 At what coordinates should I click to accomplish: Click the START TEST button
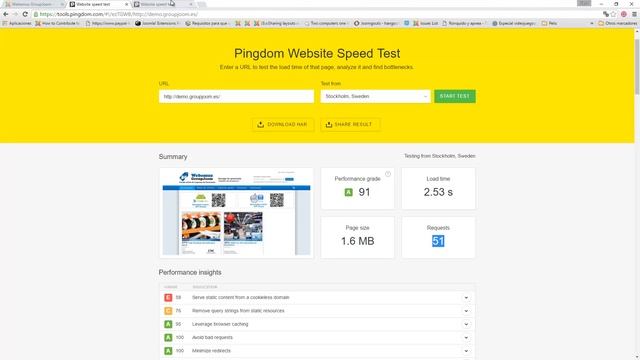point(455,96)
